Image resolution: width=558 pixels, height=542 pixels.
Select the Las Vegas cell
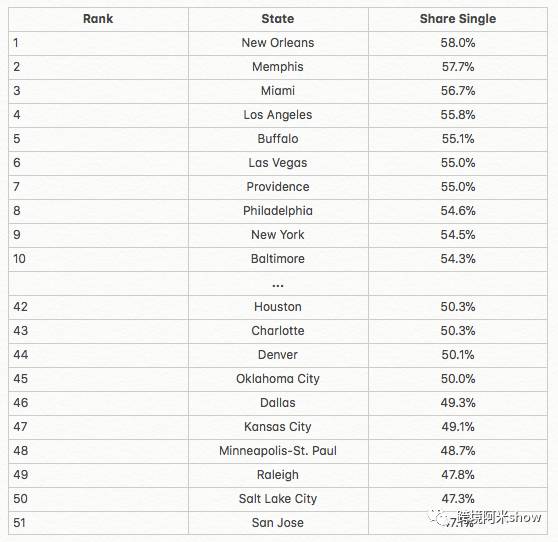coord(278,163)
